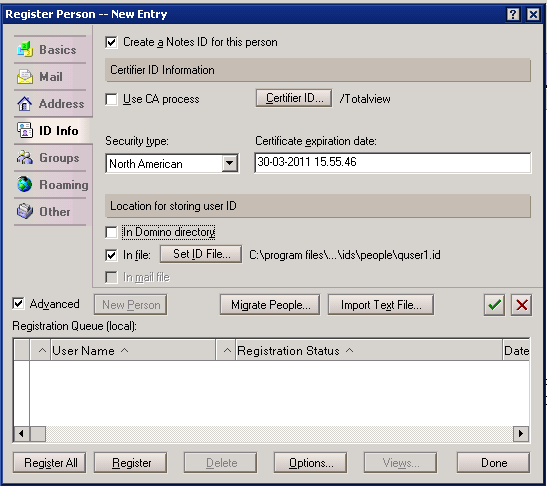Sort by Registration Status column header
Image resolution: width=547 pixels, height=488 pixels.
288,351
